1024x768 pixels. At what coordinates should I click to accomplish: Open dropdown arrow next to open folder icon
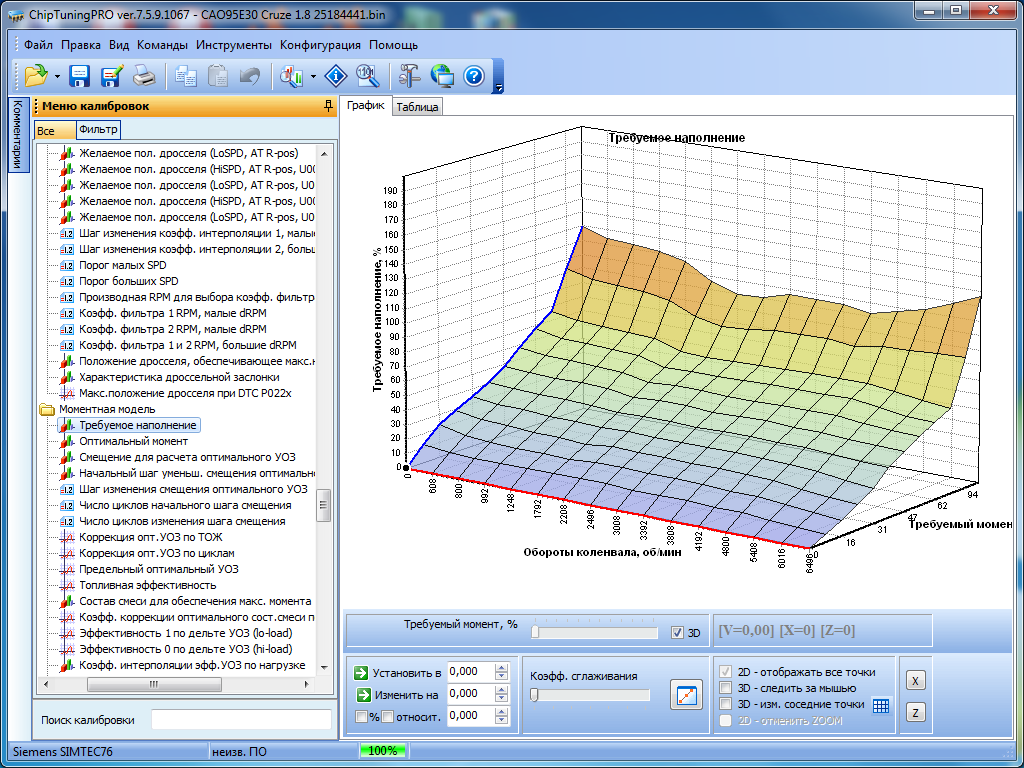click(57, 76)
